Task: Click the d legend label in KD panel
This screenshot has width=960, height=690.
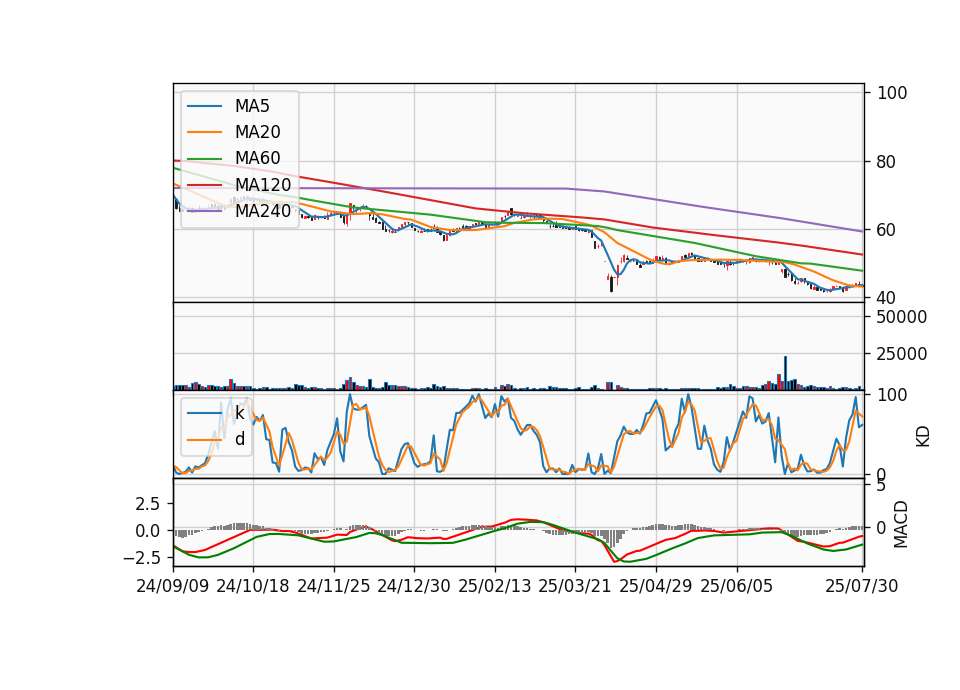Action: point(239,439)
